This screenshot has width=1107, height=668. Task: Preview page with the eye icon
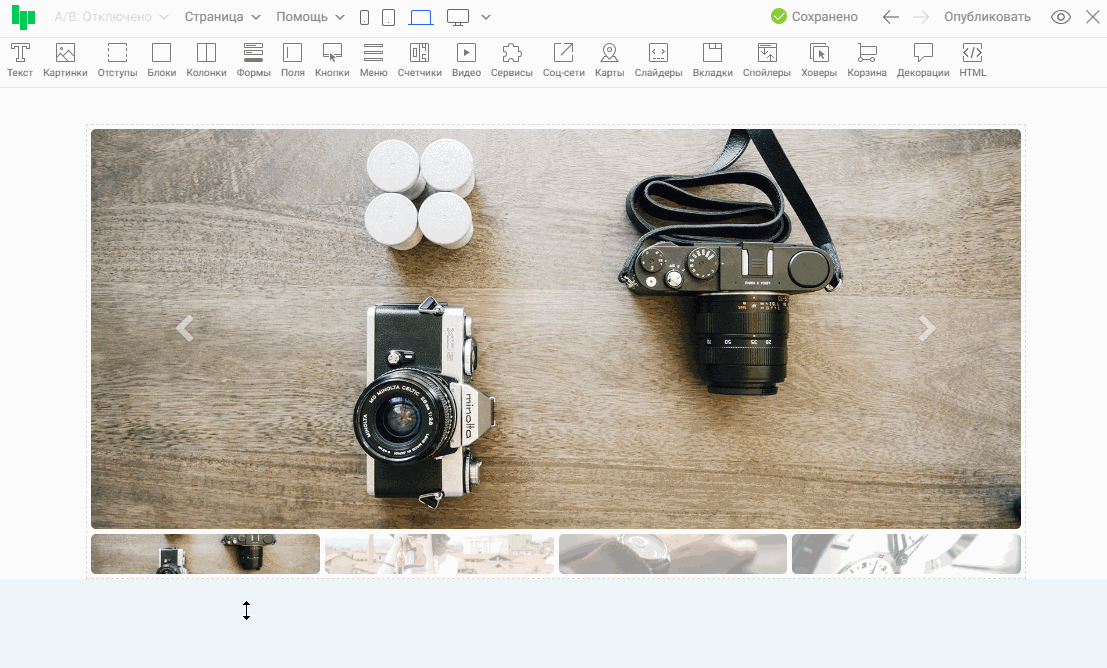(1061, 17)
